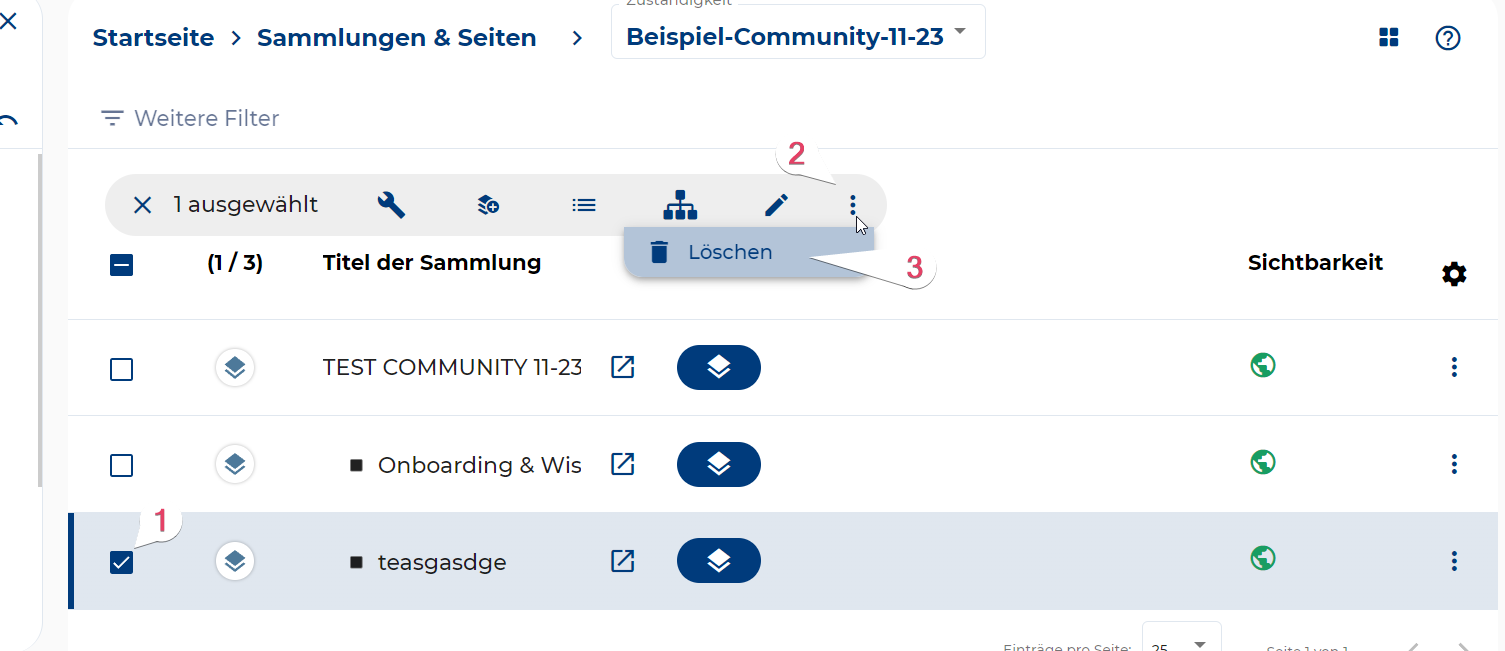This screenshot has width=1505, height=651.
Task: Open the Einträge pro Seite dropdown
Action: (1181, 643)
